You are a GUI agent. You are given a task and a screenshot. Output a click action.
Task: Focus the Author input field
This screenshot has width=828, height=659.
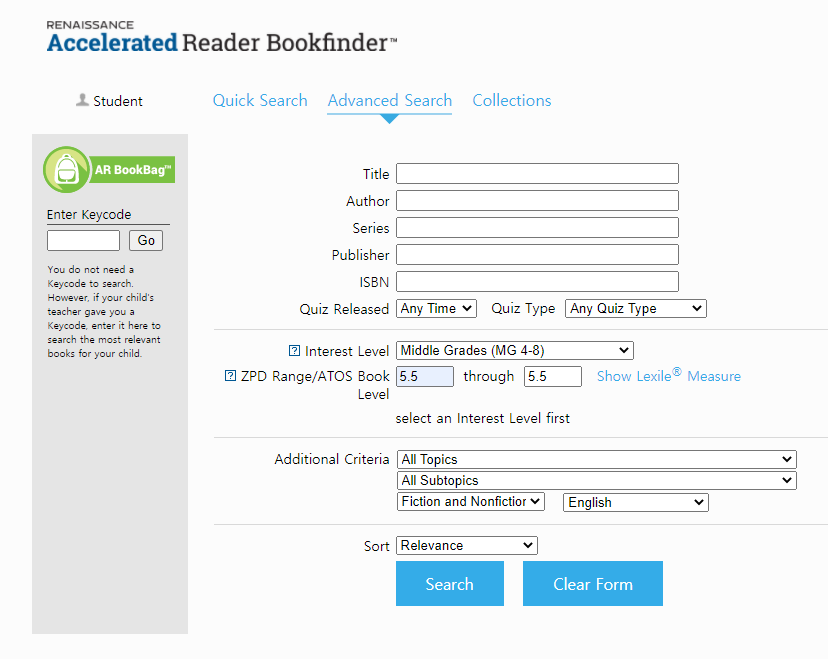[x=537, y=201]
